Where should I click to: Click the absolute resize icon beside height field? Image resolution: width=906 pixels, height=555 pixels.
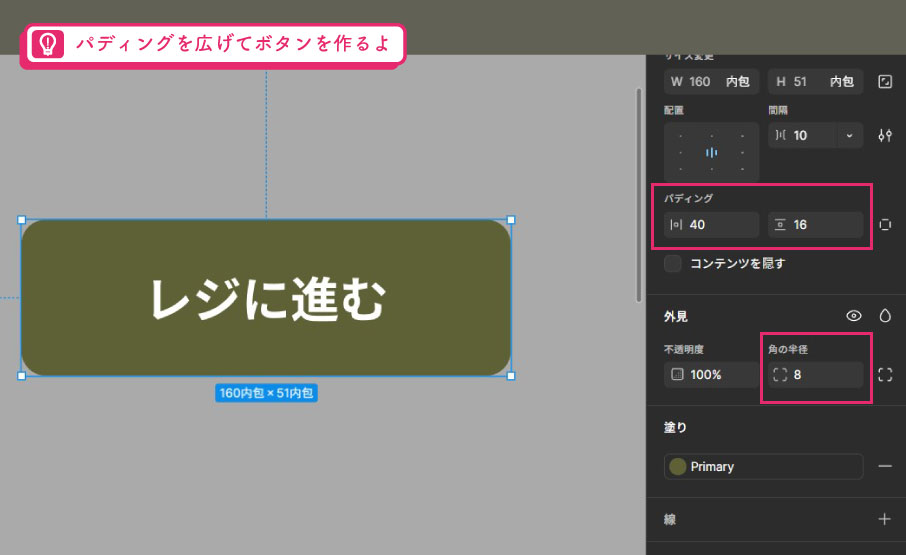click(885, 81)
